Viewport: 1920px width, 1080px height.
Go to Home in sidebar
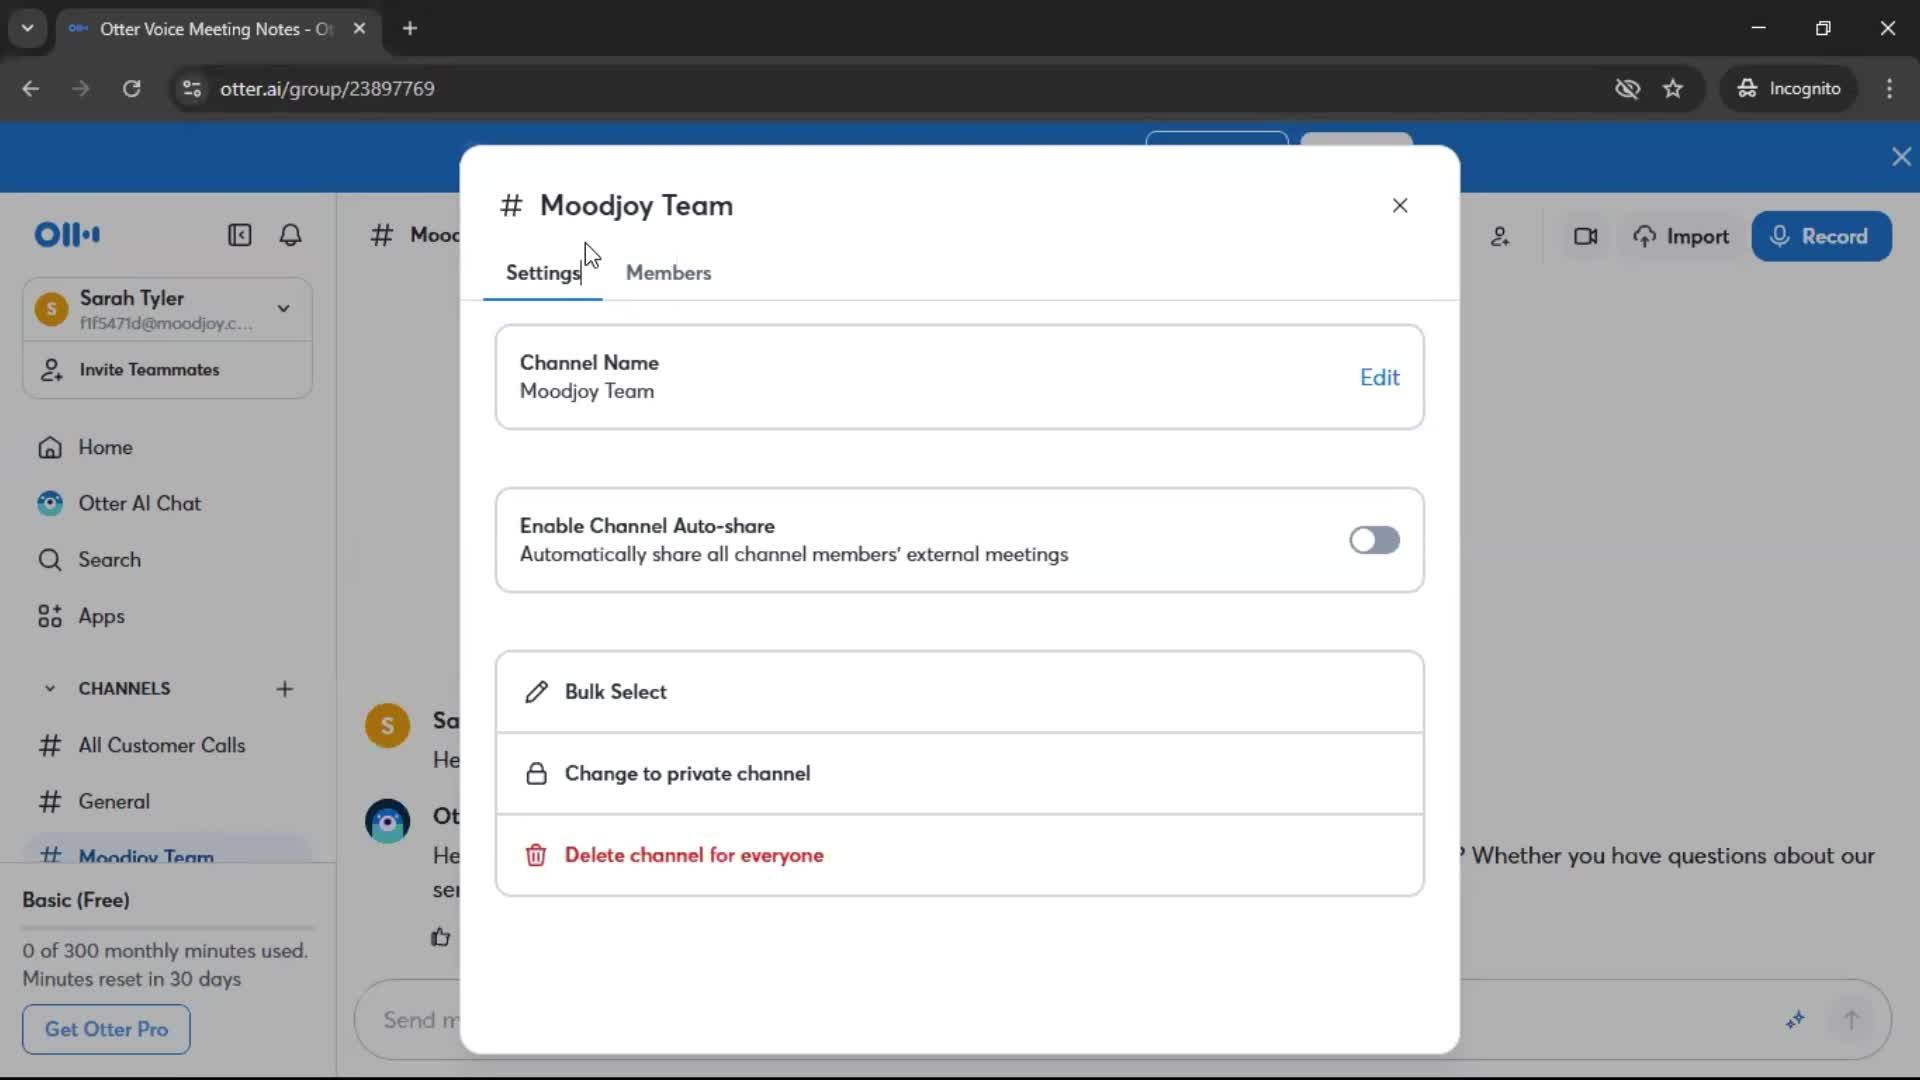105,447
